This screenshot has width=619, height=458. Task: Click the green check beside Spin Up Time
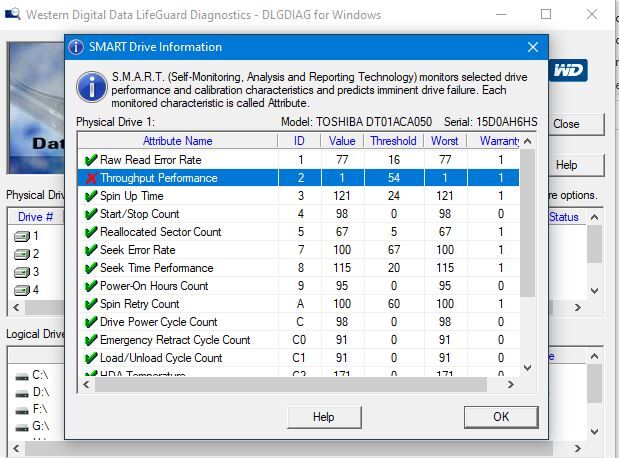tap(91, 196)
